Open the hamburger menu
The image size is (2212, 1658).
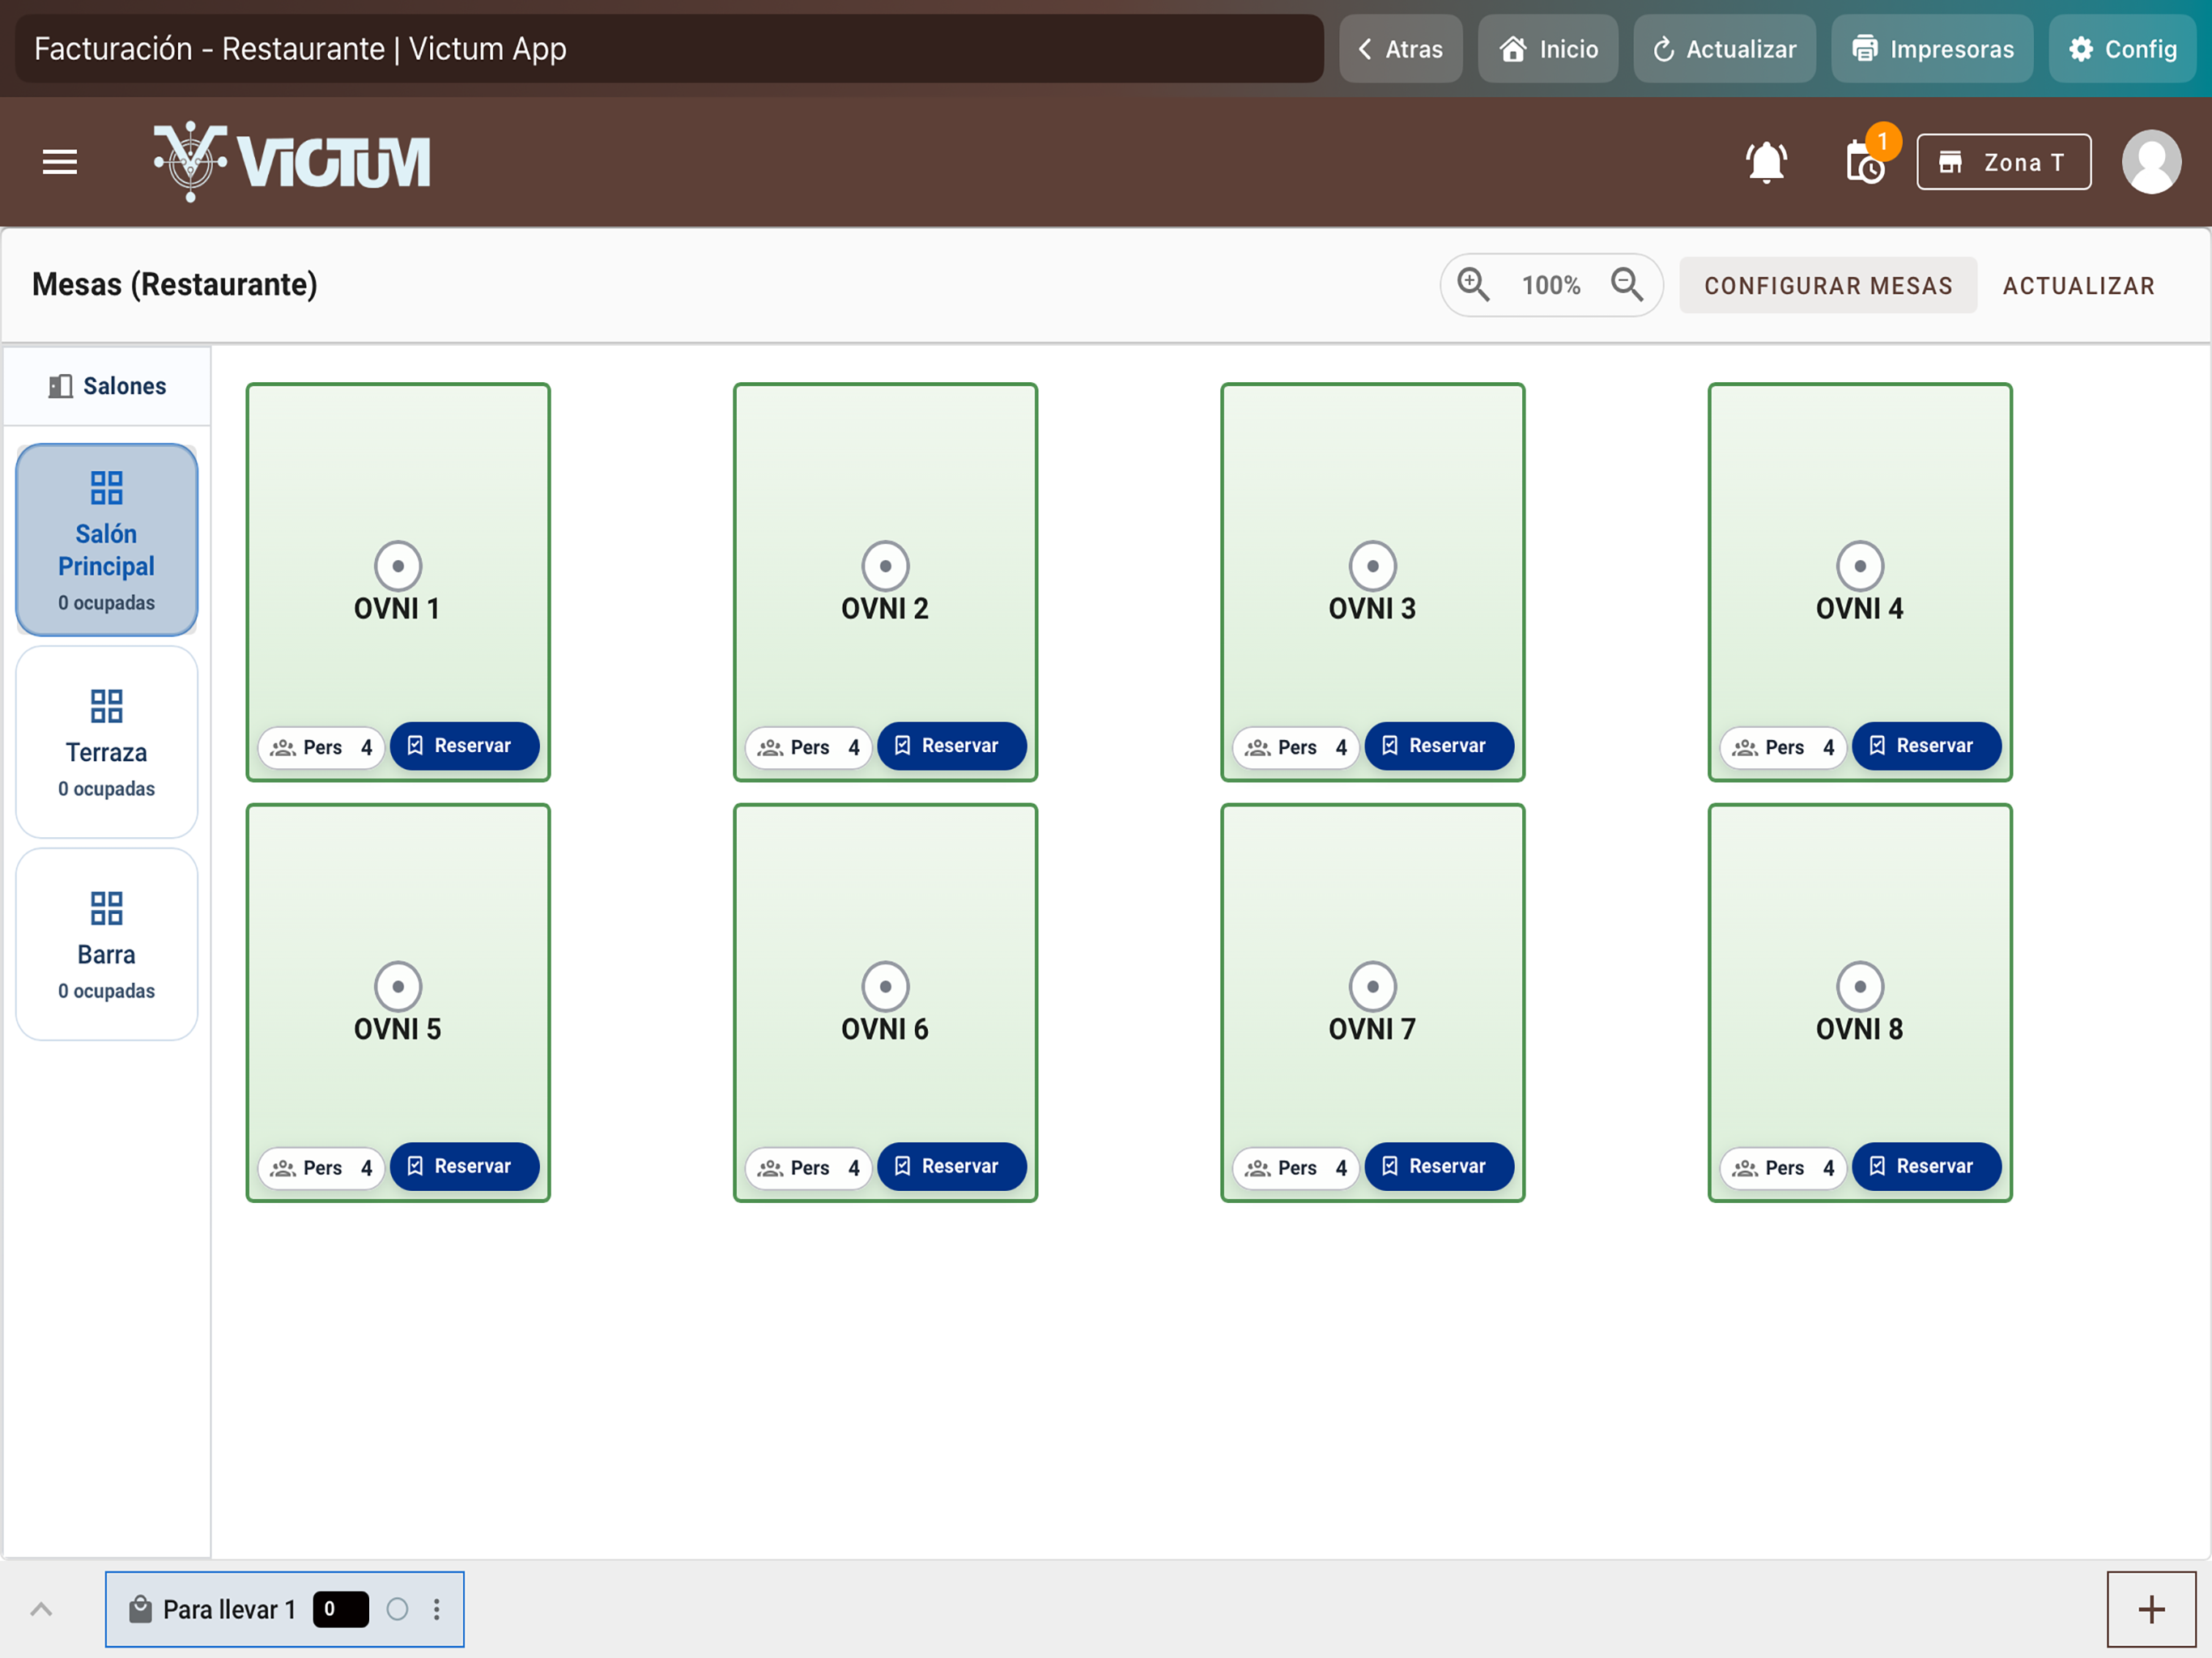[x=60, y=161]
